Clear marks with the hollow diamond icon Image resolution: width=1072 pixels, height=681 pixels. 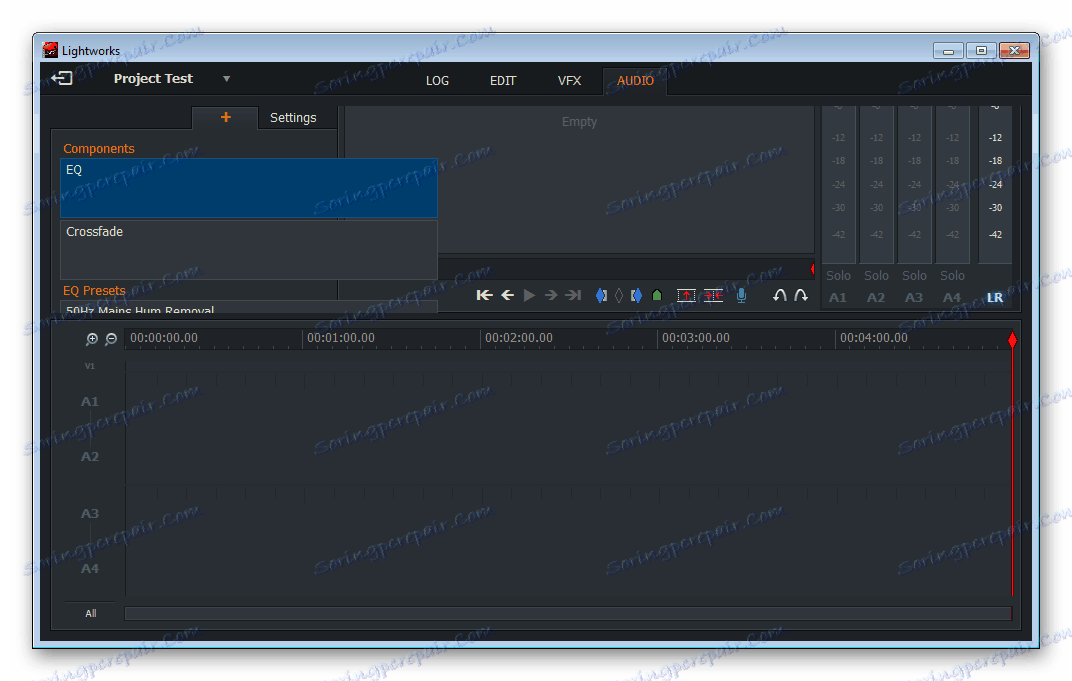pyautogui.click(x=619, y=295)
